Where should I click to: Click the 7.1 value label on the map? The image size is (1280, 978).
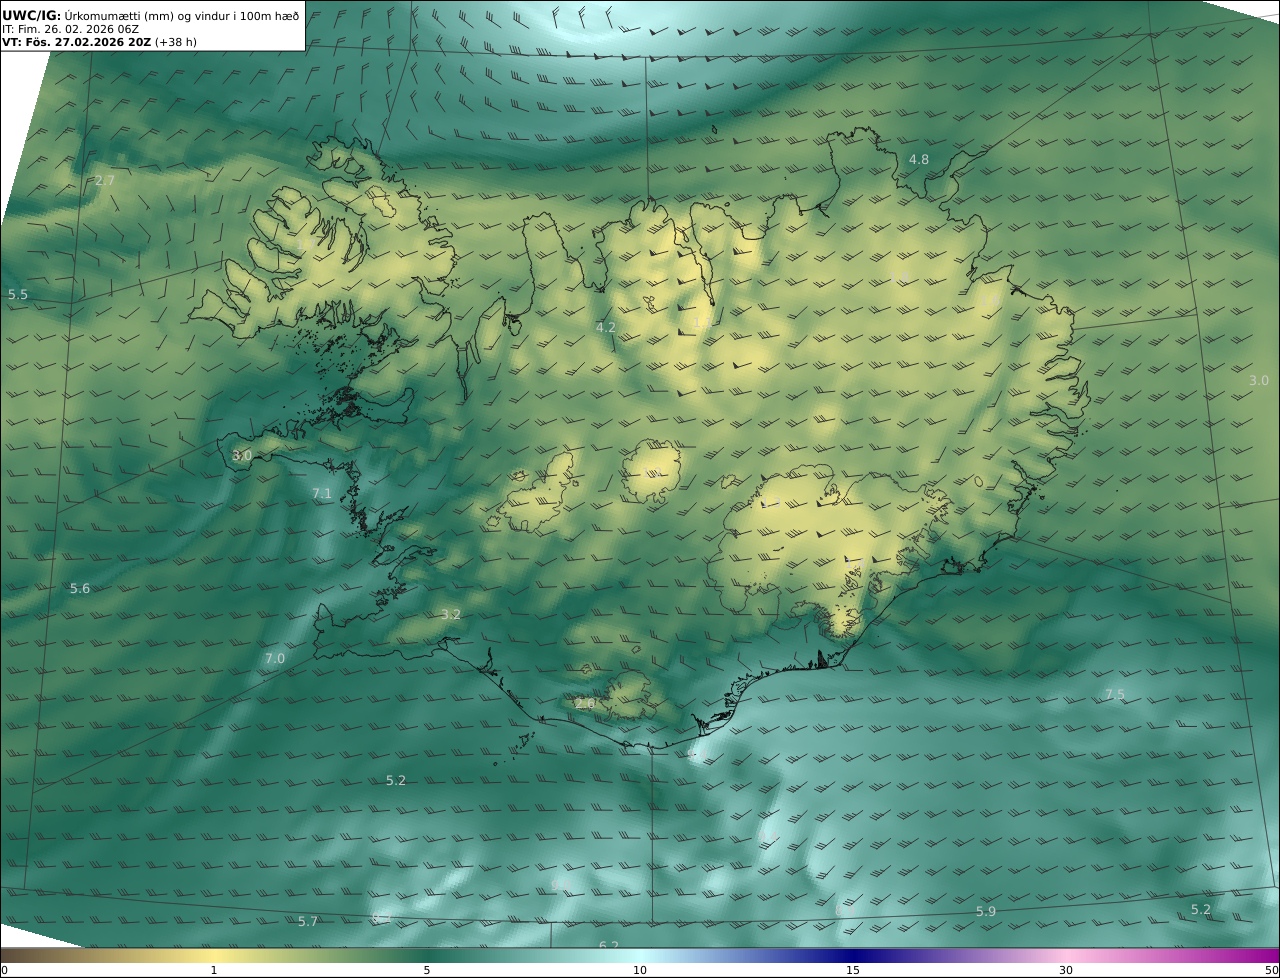pyautogui.click(x=322, y=494)
